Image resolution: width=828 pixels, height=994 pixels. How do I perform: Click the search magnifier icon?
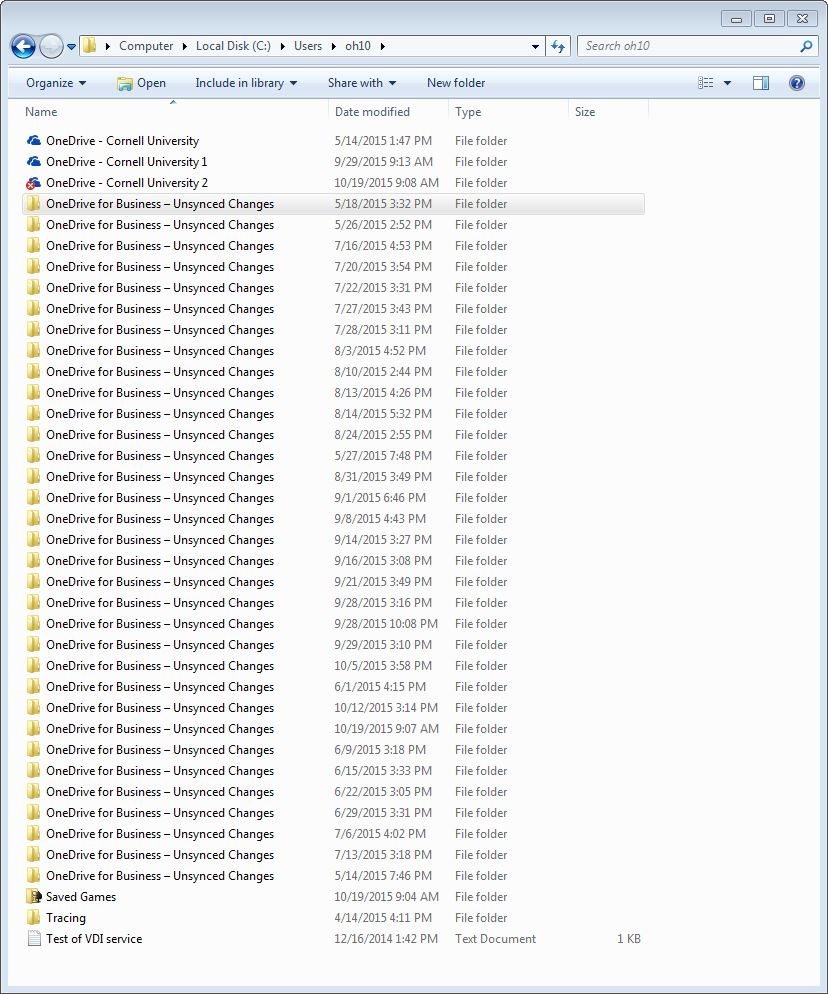click(x=806, y=46)
